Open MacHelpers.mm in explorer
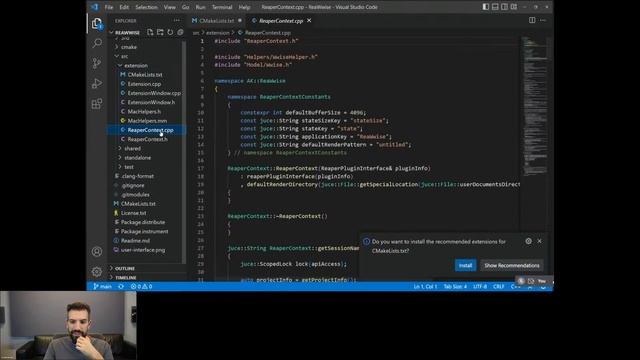 (147, 121)
